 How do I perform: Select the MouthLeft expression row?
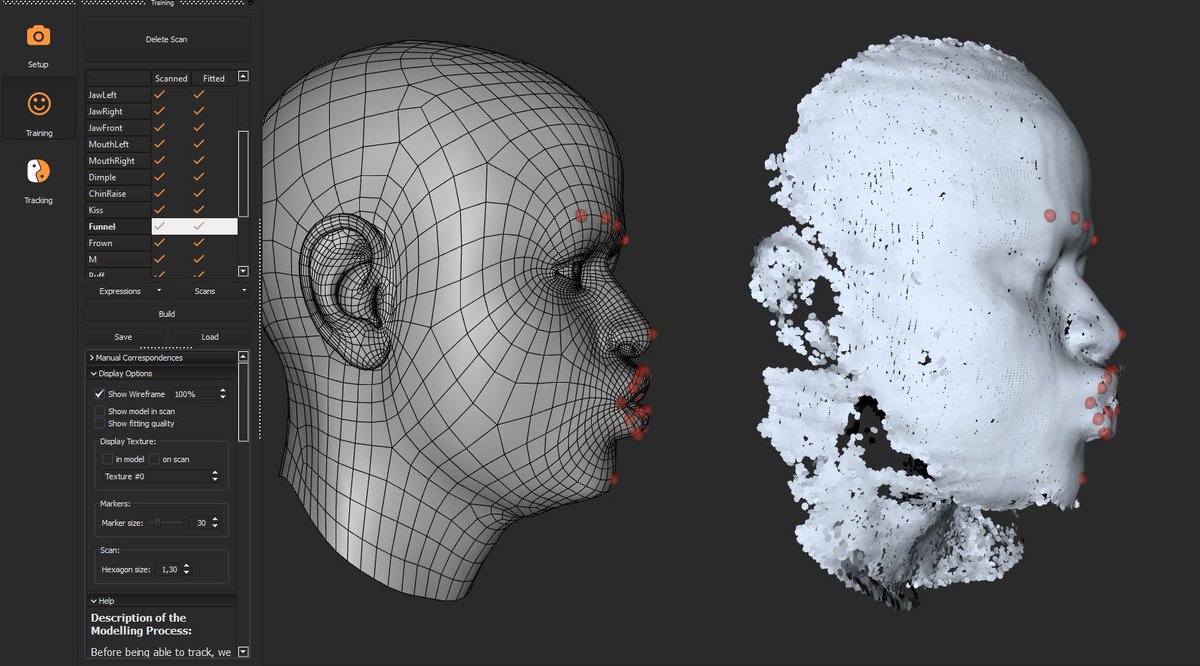pos(161,144)
